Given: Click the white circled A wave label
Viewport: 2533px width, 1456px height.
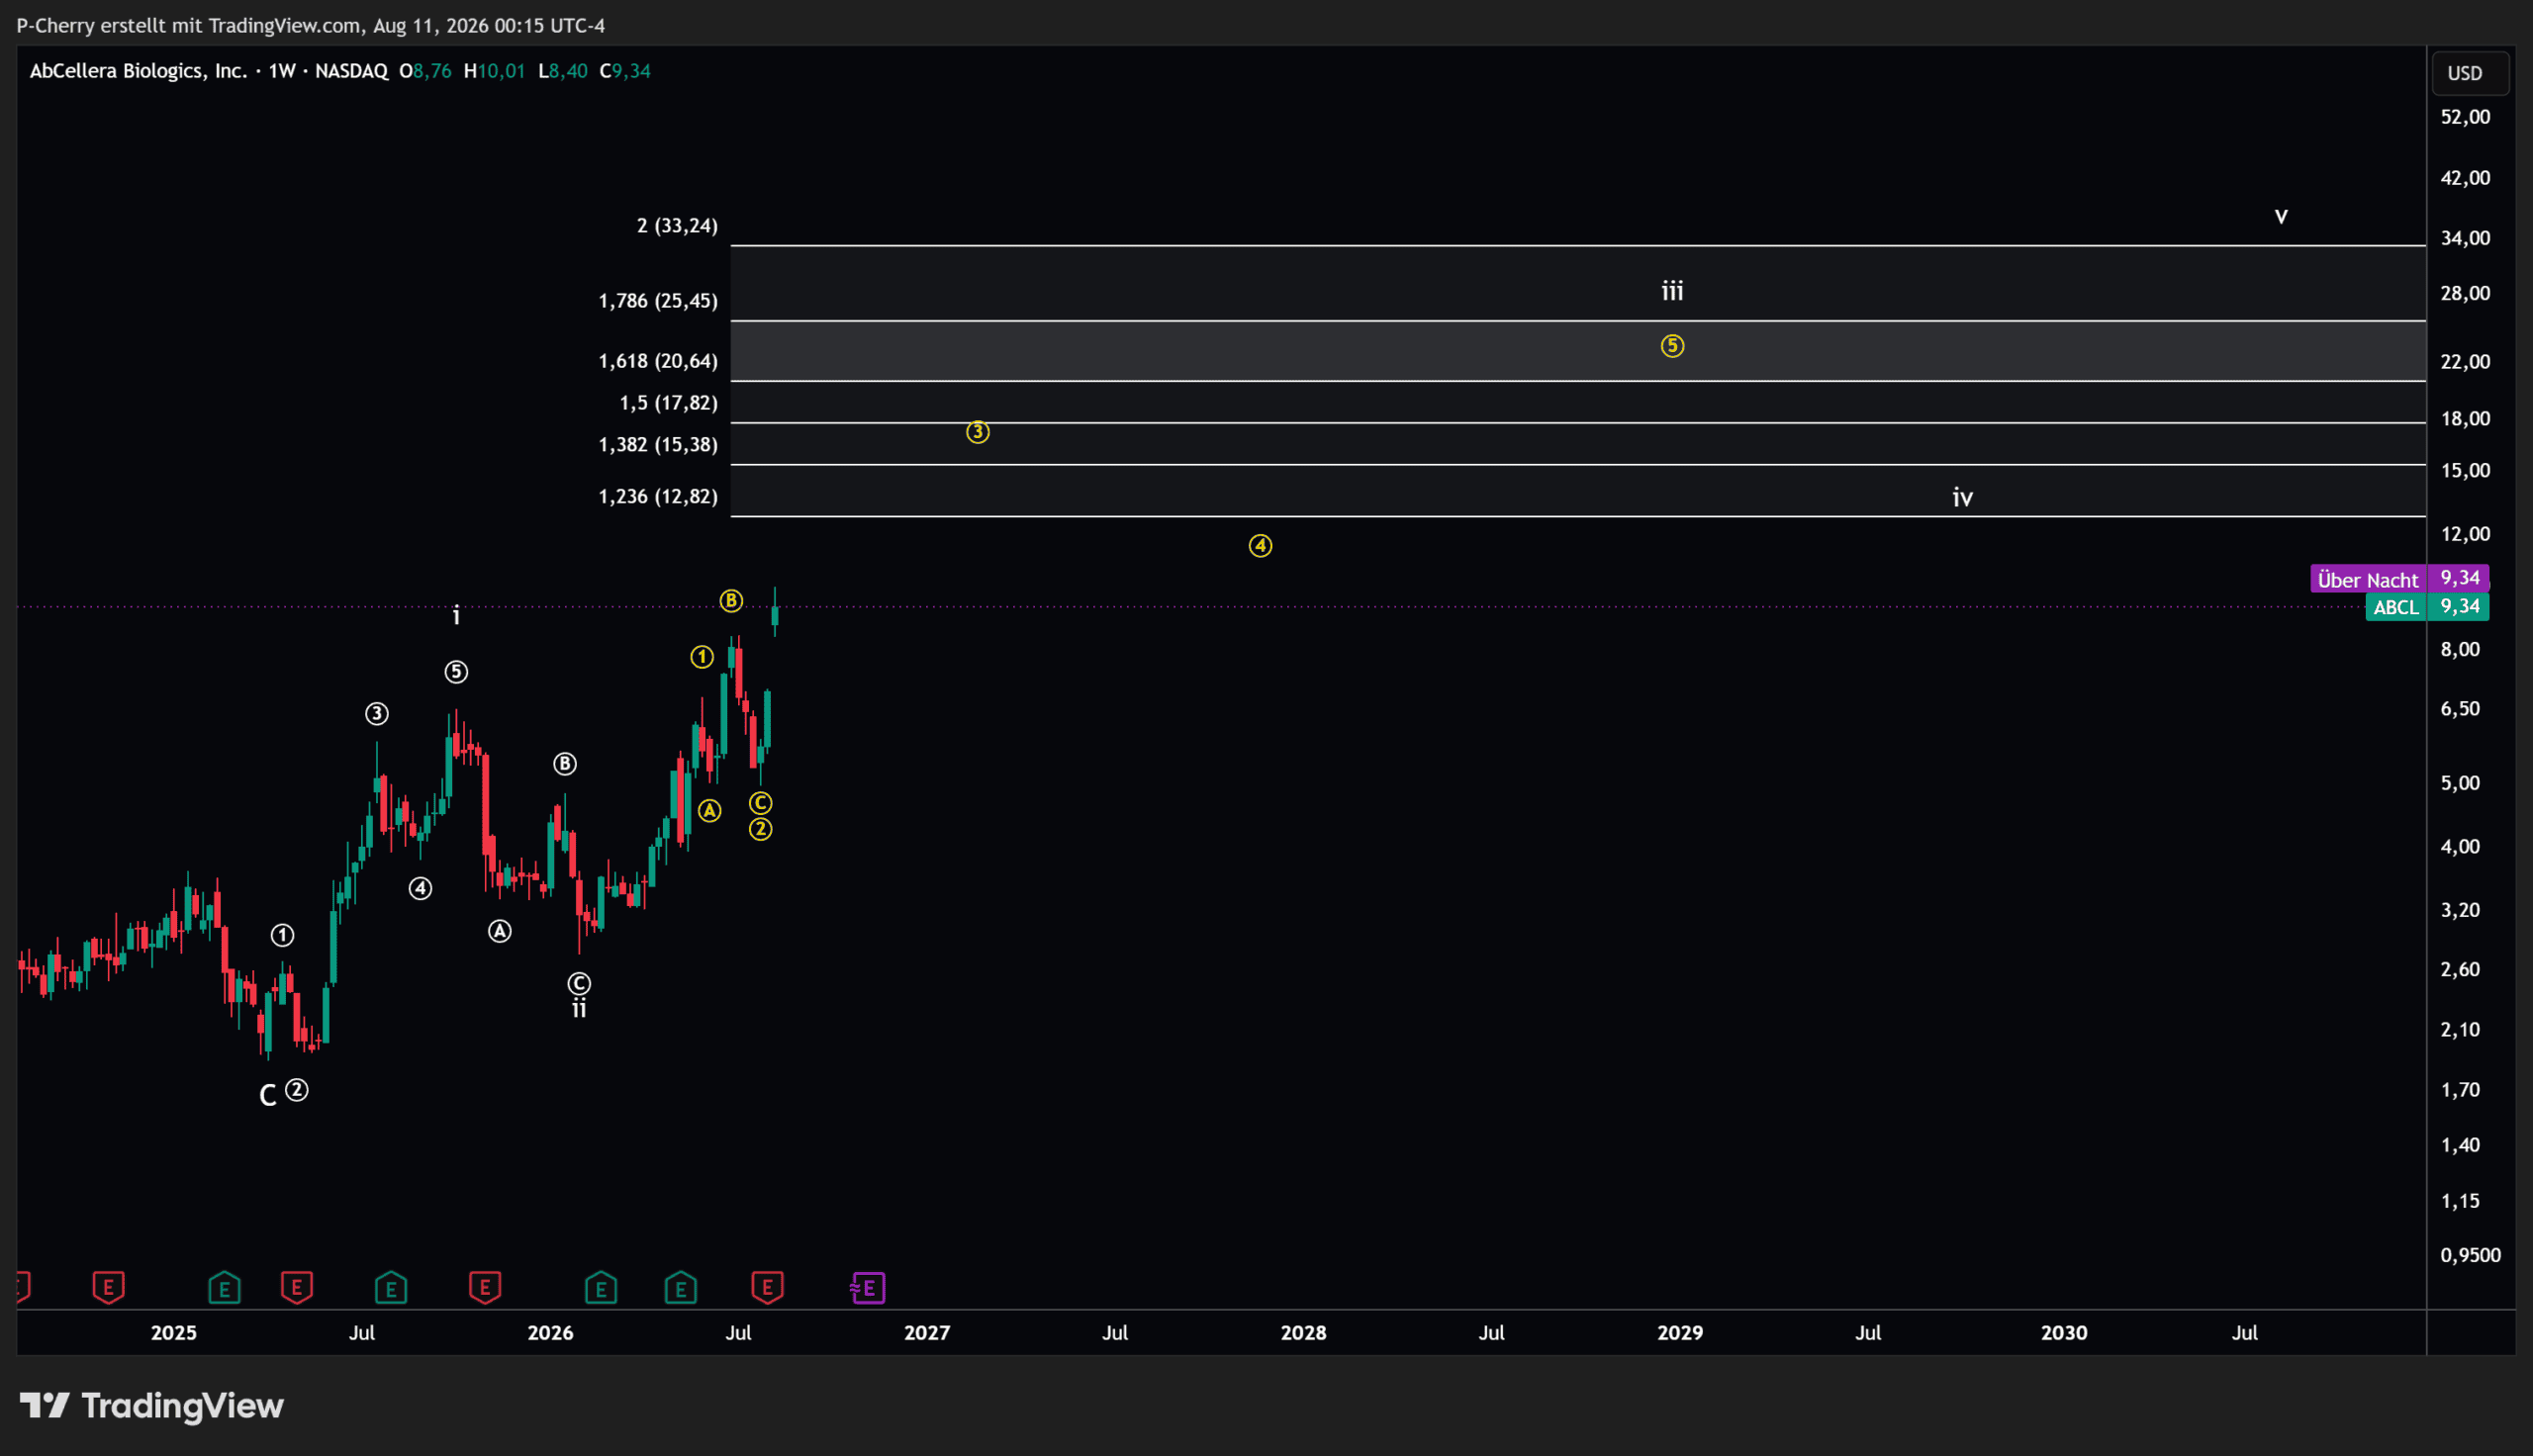Looking at the screenshot, I should click(499, 932).
